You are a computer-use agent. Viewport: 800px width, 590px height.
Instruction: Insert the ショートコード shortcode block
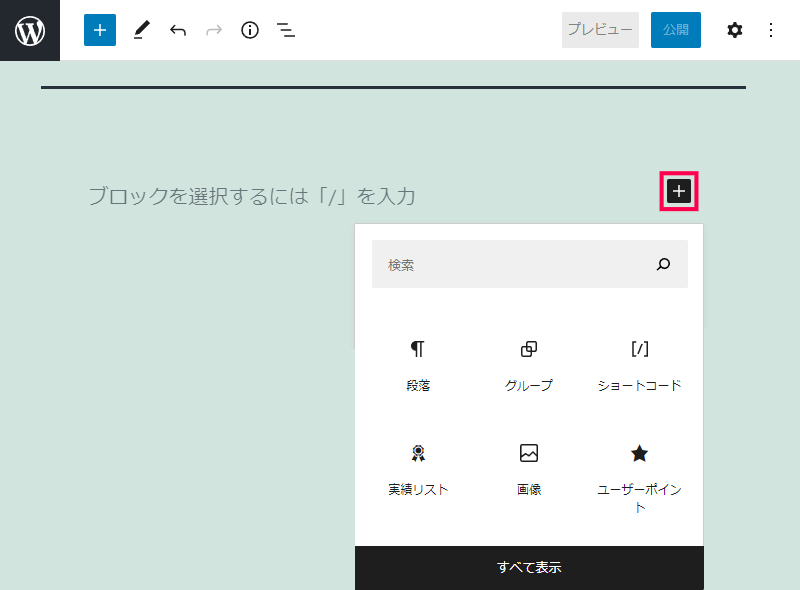coord(639,366)
